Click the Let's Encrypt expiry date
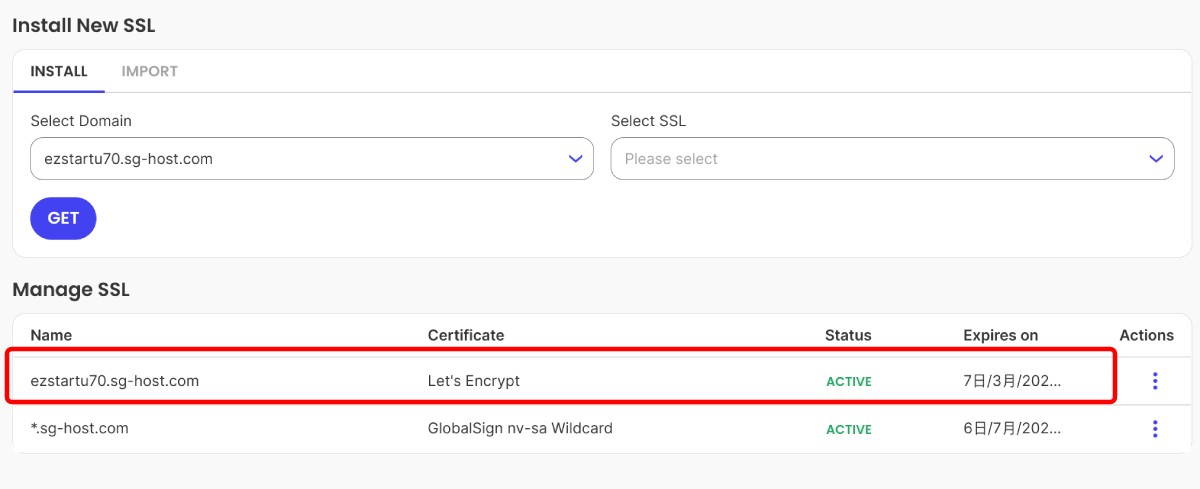Screen dimensions: 1200x489 (1012, 381)
